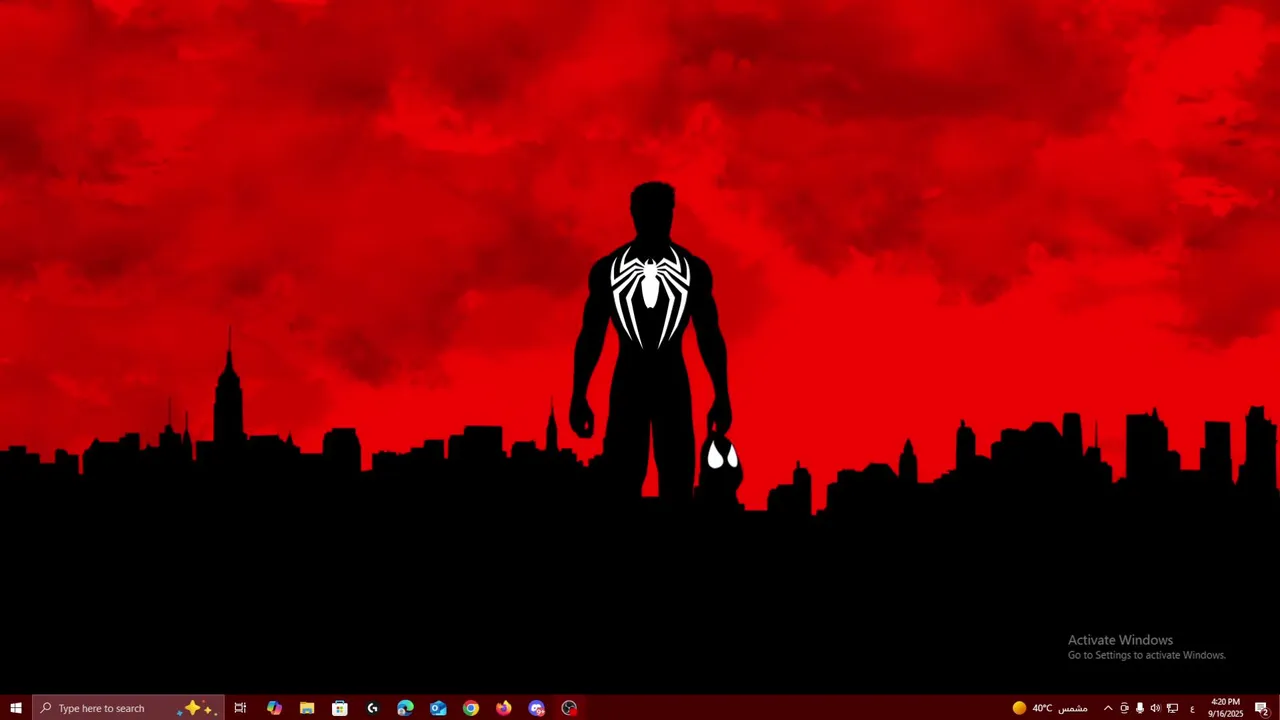Expand the hidden system tray icons
Viewport: 1280px width, 720px height.
point(1107,708)
